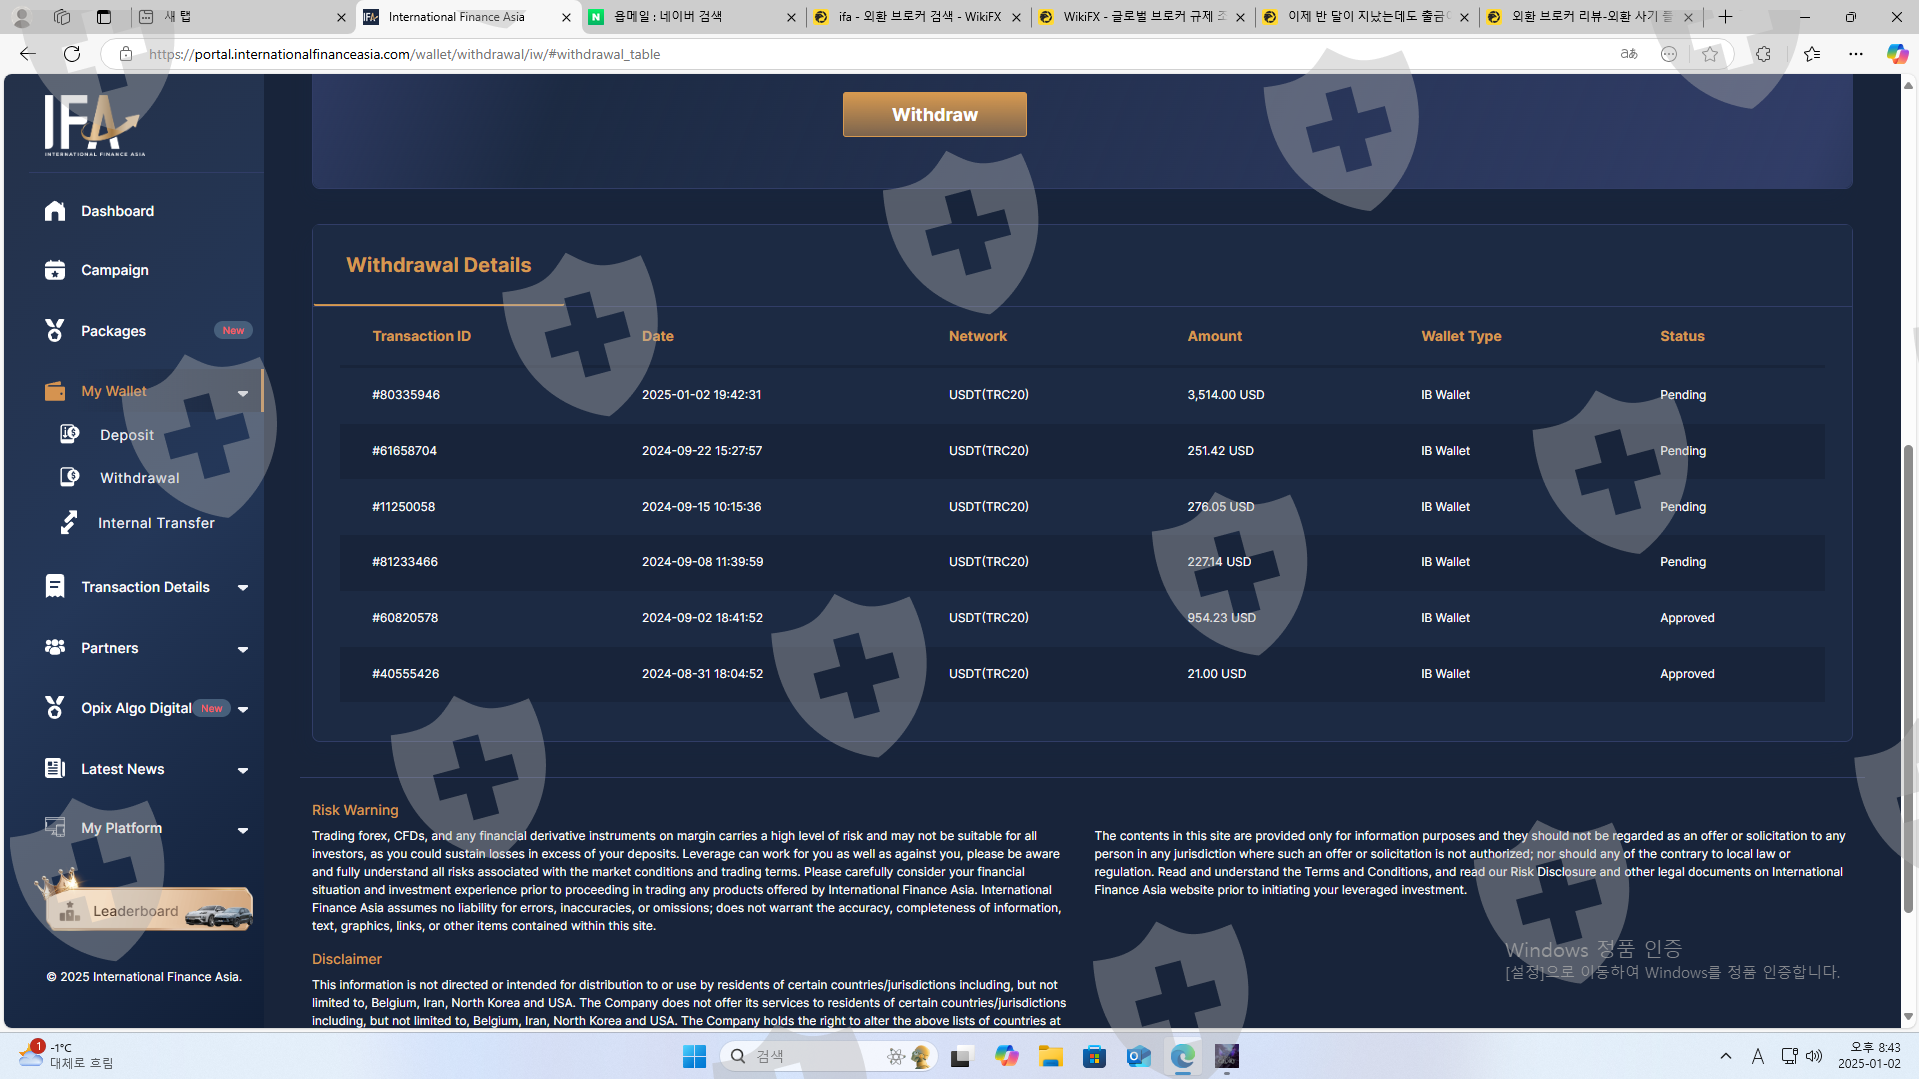The width and height of the screenshot is (1919, 1079).
Task: Open the Dashboard menu link
Action: 118,211
